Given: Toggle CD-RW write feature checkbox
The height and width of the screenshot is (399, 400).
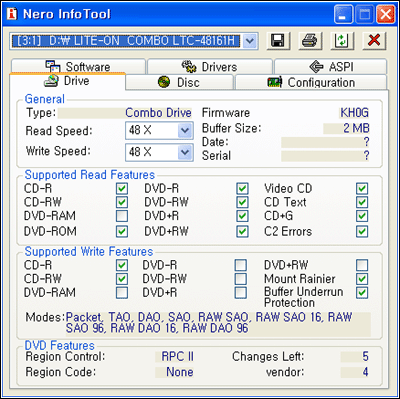Looking at the screenshot, I should [122, 279].
